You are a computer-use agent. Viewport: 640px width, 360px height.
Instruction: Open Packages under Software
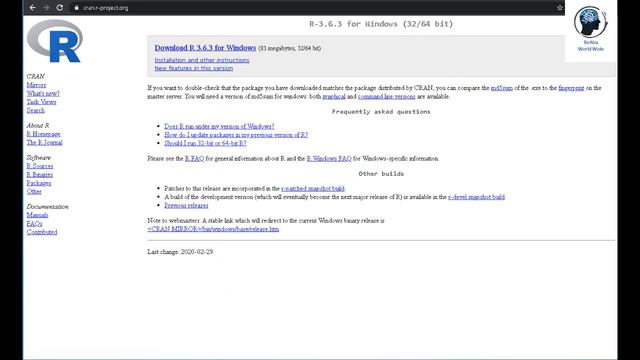click(x=39, y=183)
